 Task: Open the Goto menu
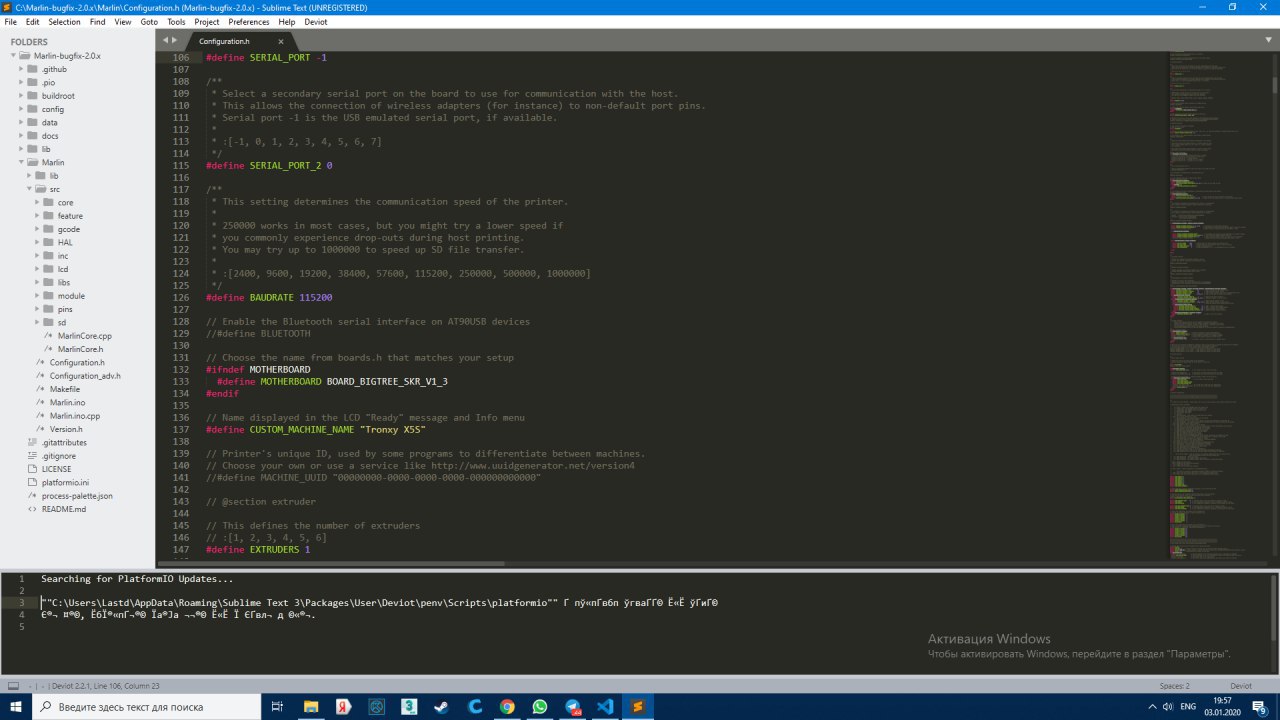click(149, 21)
